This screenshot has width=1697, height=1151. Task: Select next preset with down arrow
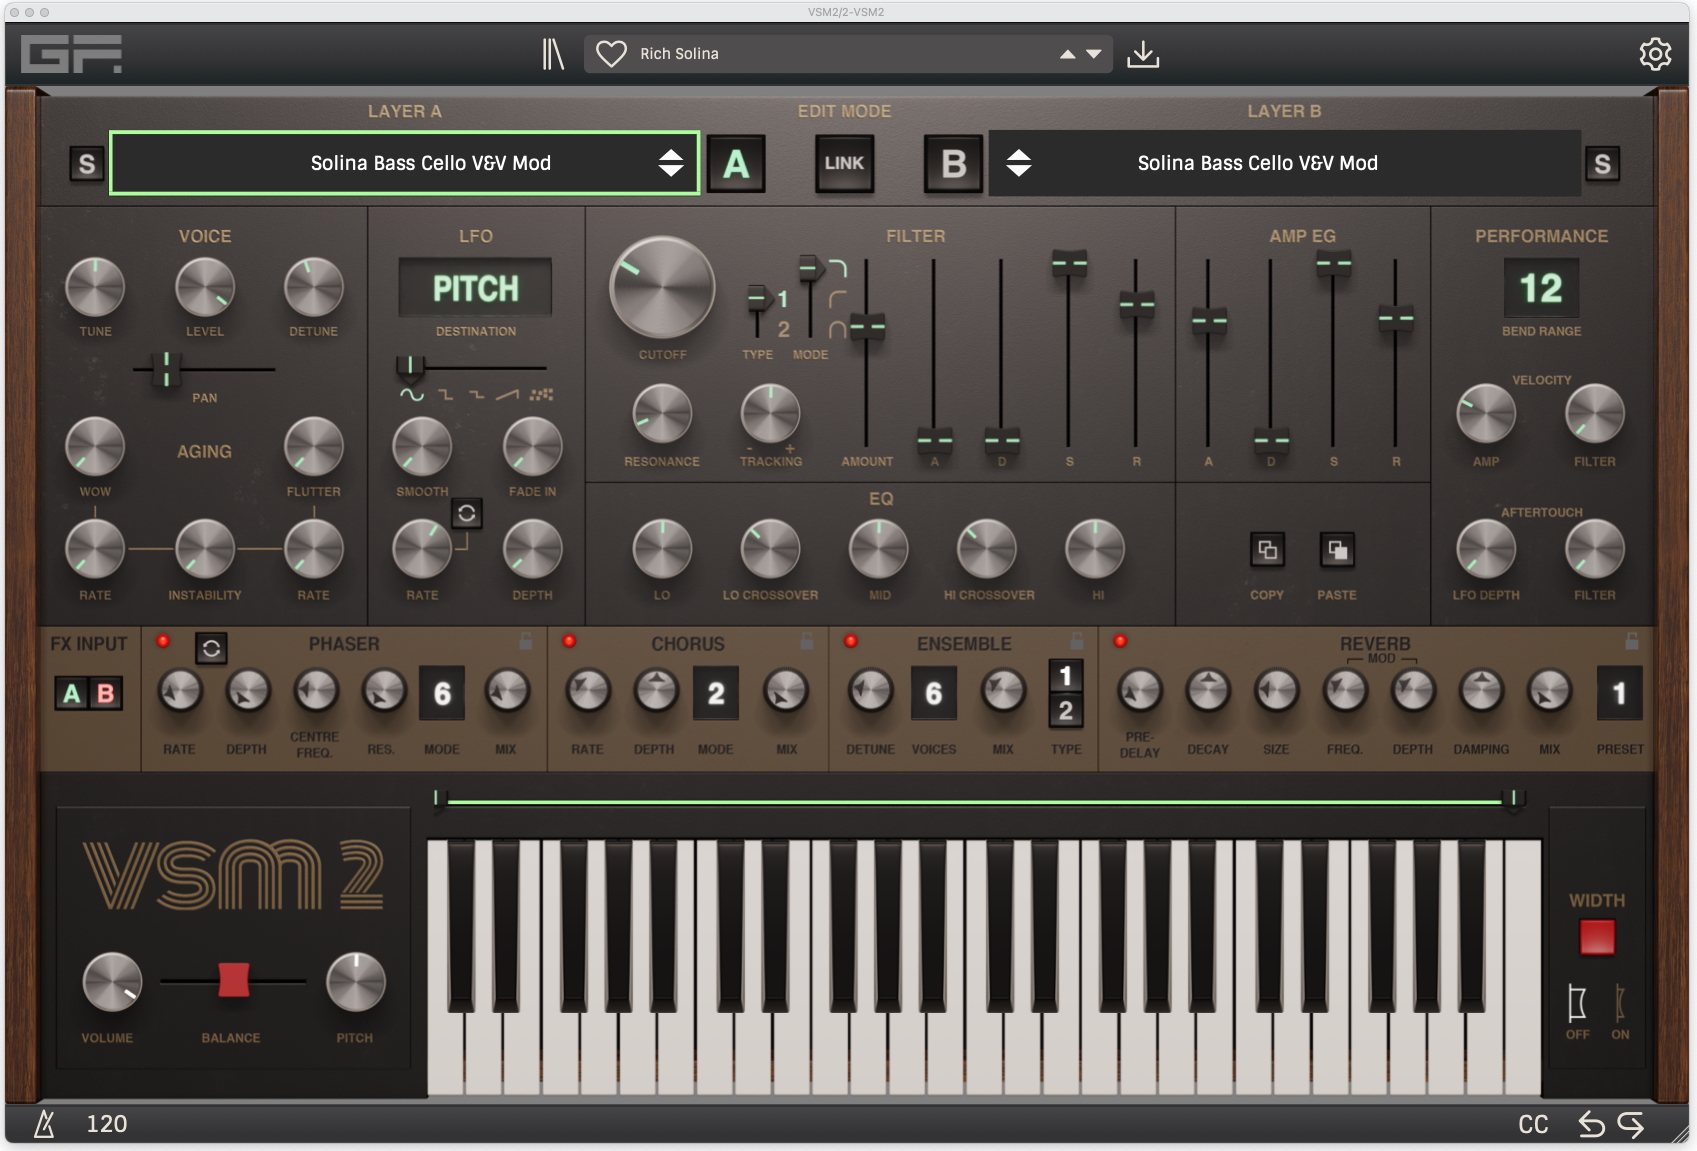(1094, 54)
